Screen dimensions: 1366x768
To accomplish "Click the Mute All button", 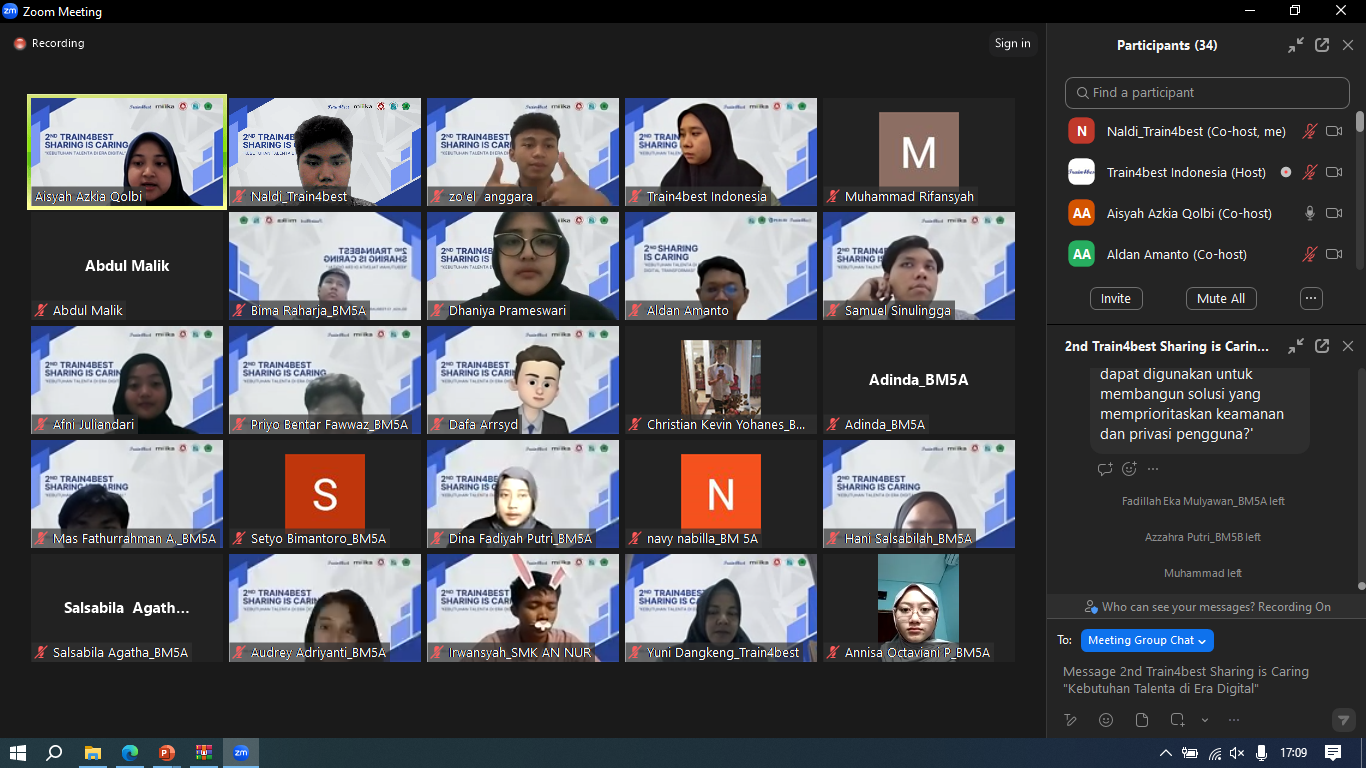I will 1221,298.
